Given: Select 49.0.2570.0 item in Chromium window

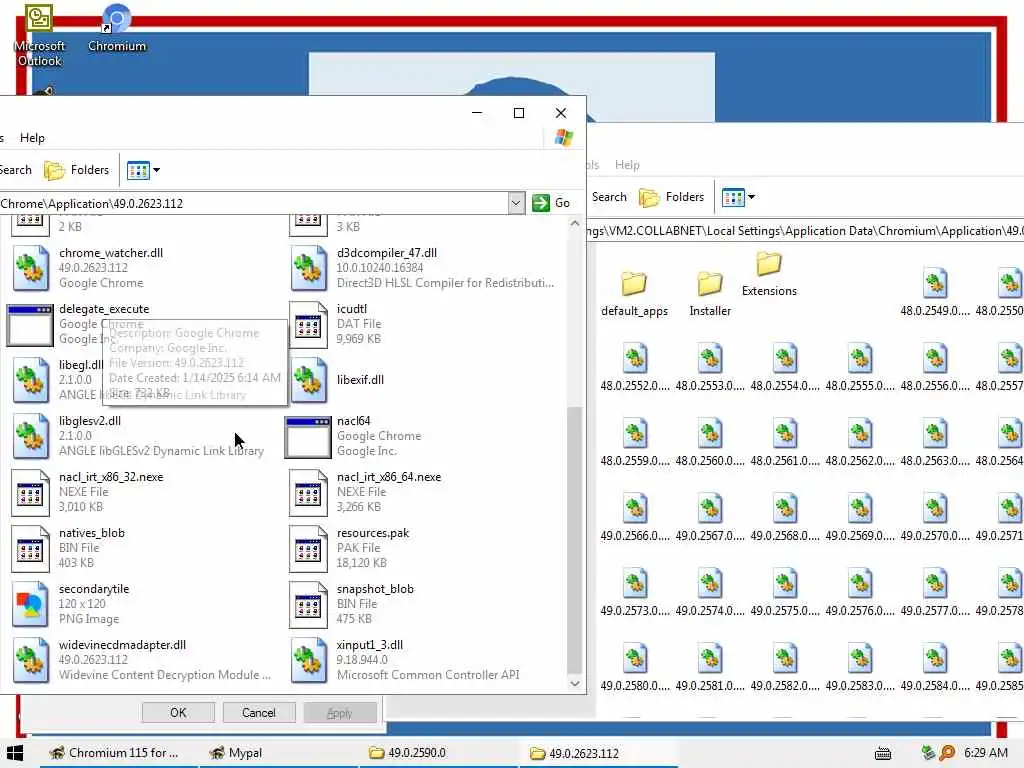Looking at the screenshot, I should [935, 517].
